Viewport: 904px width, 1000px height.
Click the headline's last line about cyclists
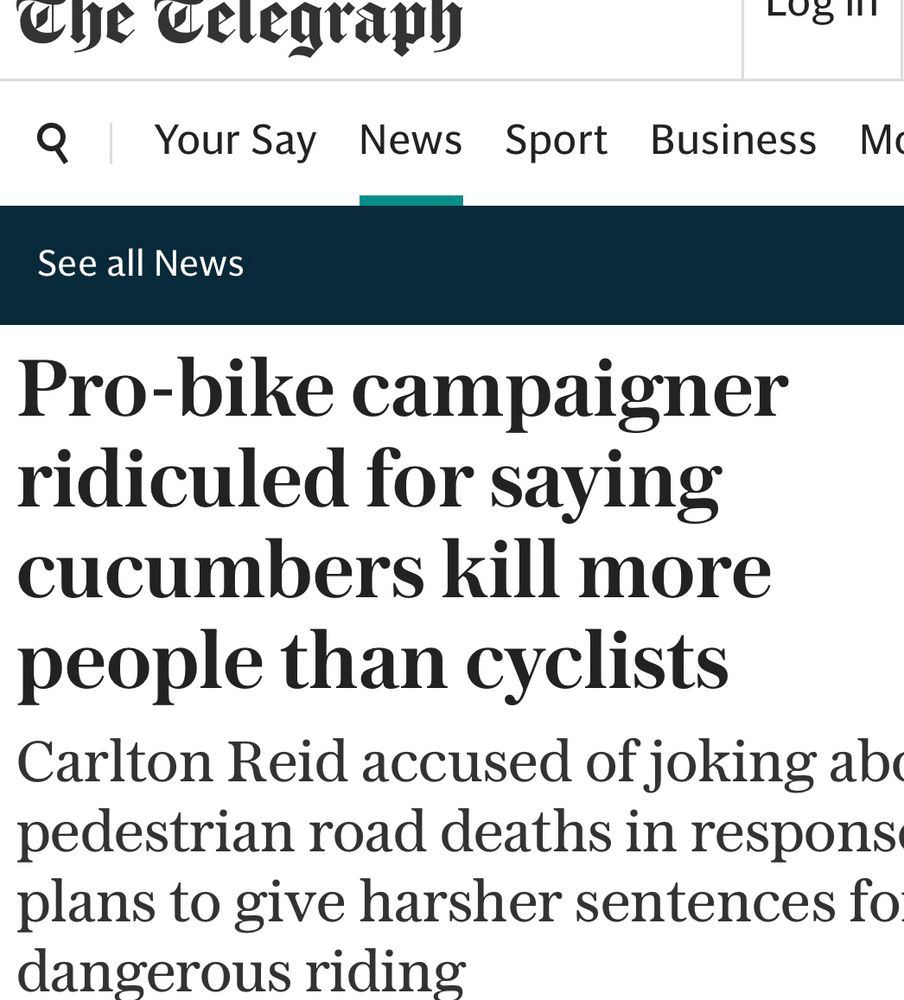373,665
